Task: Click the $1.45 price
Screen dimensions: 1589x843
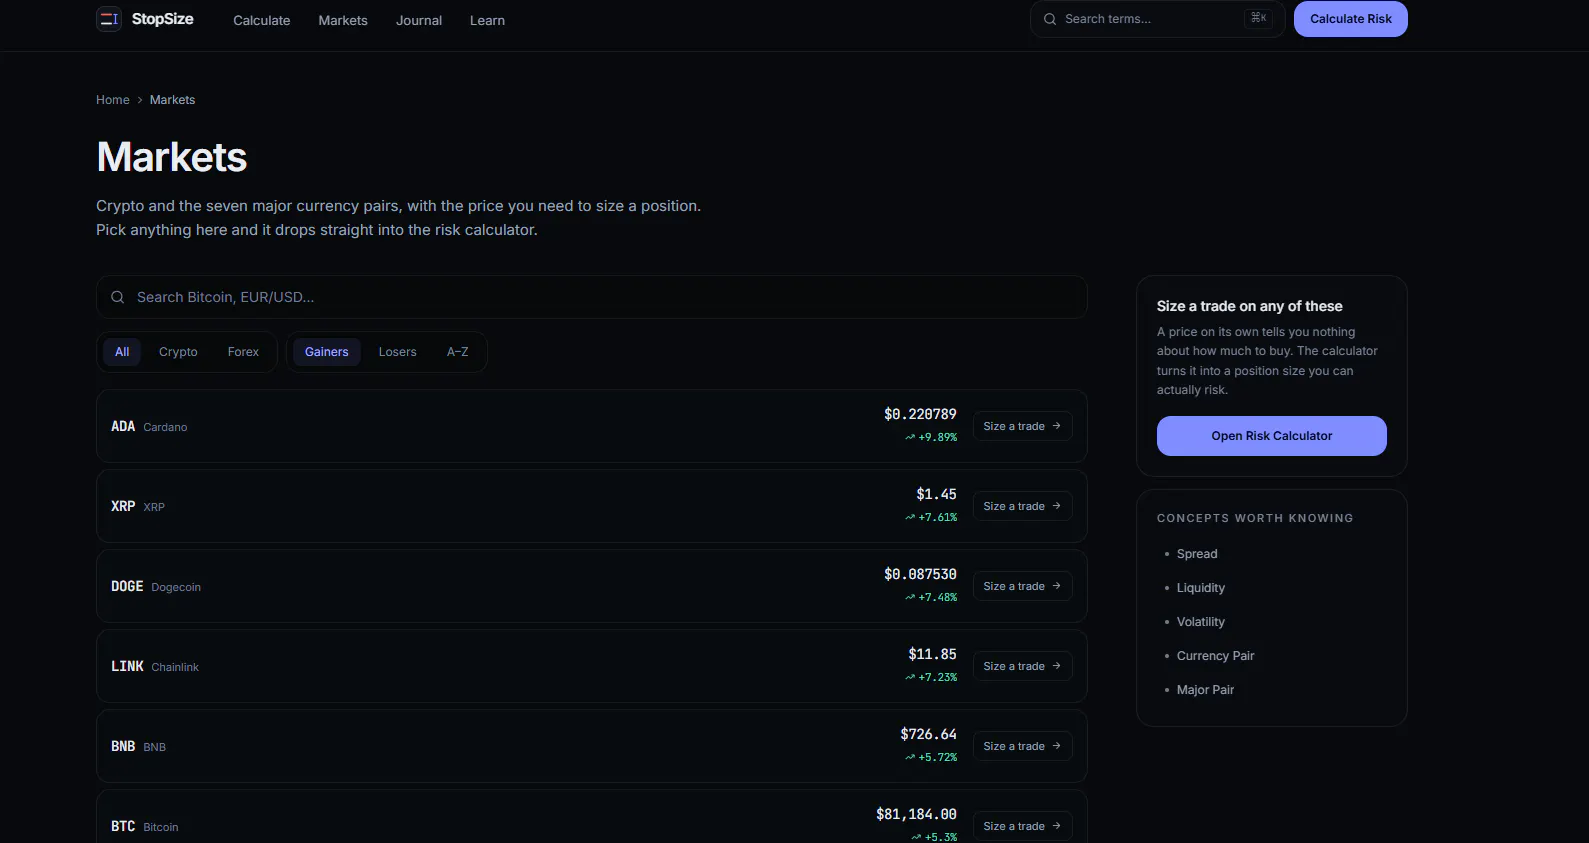Action: pyautogui.click(x=936, y=494)
